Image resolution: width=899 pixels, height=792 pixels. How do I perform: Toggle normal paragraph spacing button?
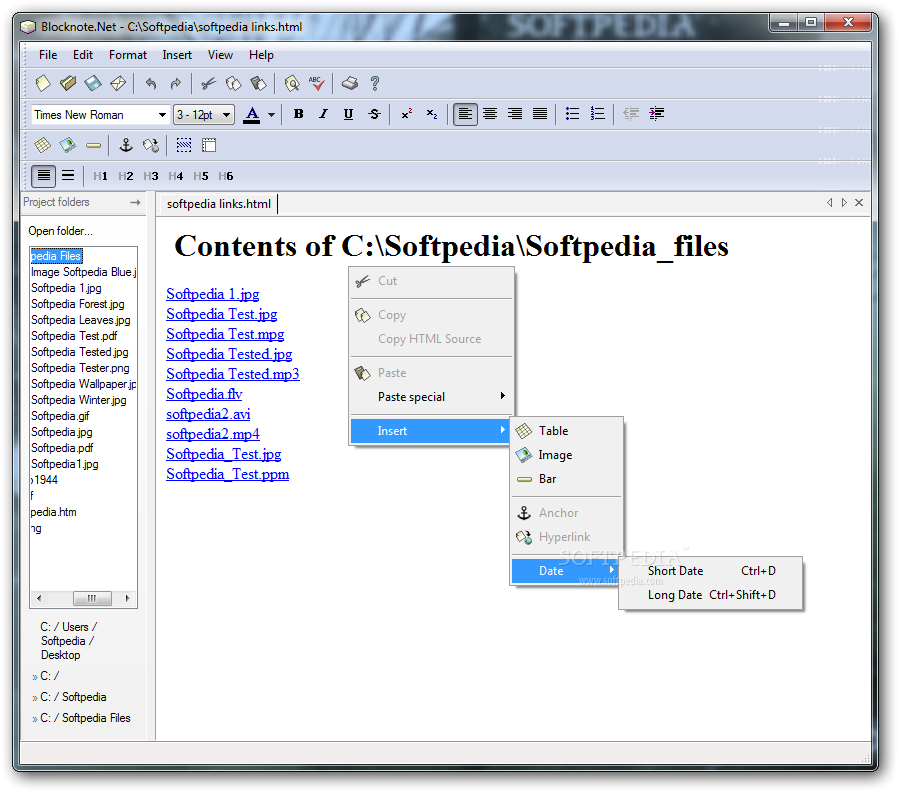coord(44,175)
